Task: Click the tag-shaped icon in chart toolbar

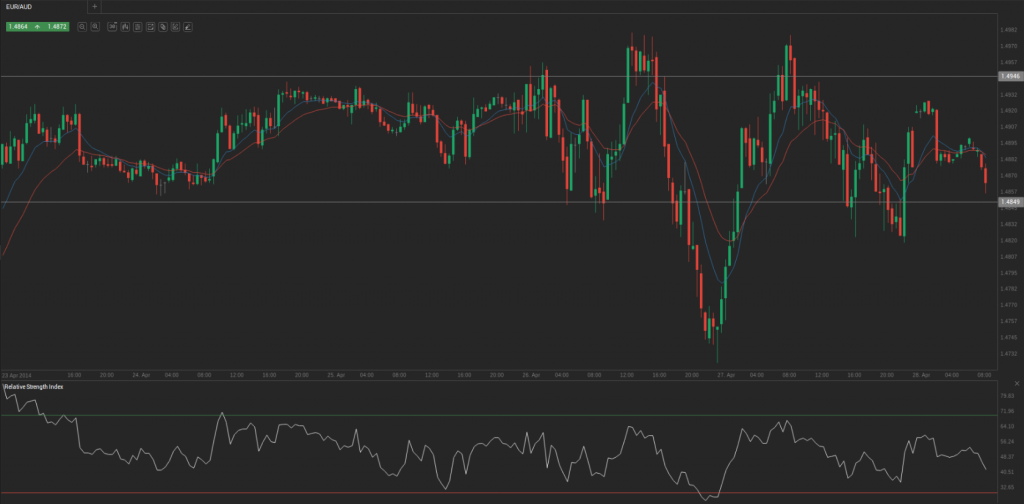Action: pyautogui.click(x=163, y=27)
